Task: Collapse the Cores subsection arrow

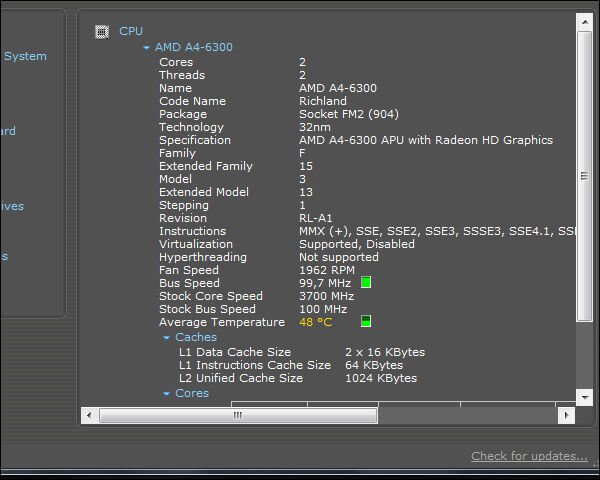Action: pos(166,393)
